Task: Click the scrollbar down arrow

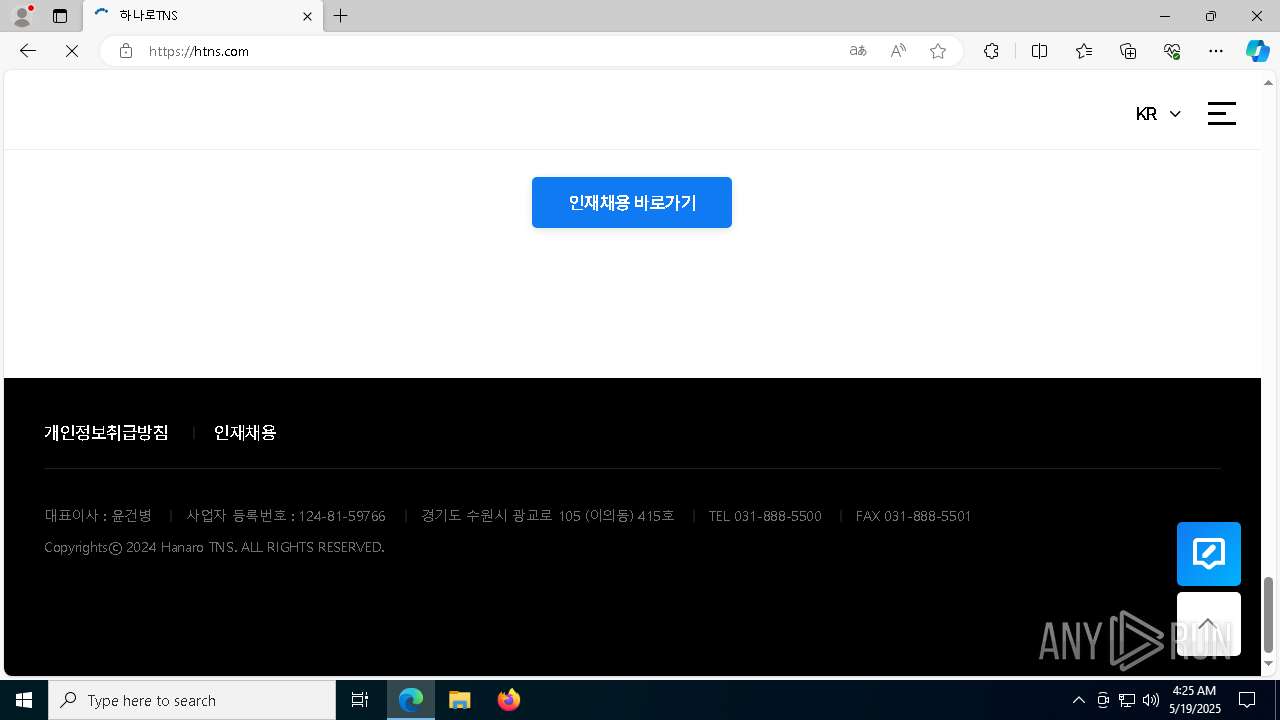Action: point(1269,664)
